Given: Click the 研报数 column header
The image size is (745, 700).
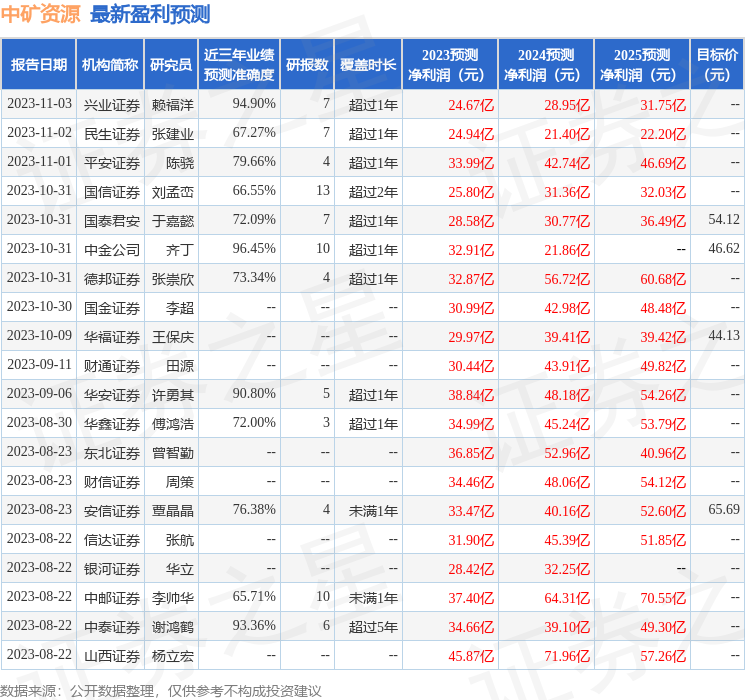Looking at the screenshot, I should [x=307, y=65].
